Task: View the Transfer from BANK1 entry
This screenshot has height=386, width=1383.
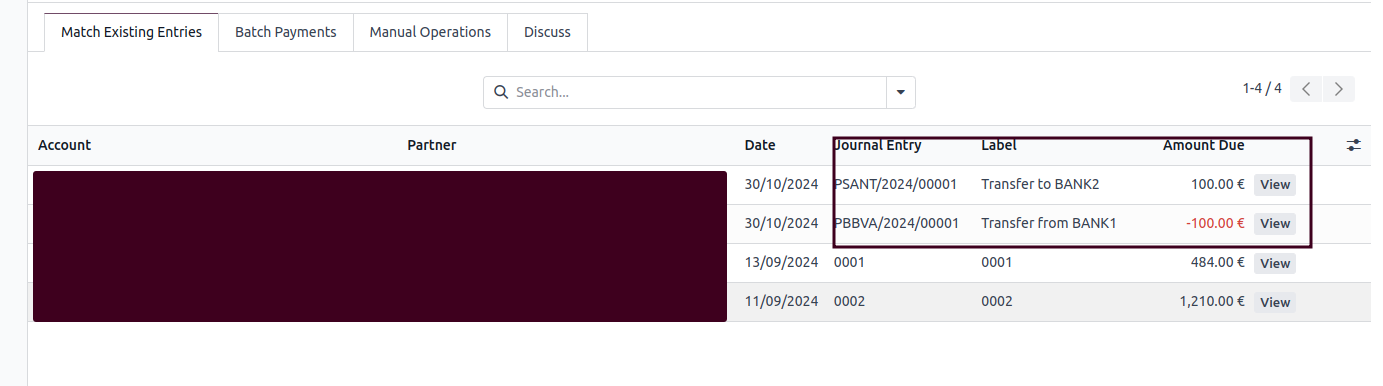Action: coord(1275,224)
